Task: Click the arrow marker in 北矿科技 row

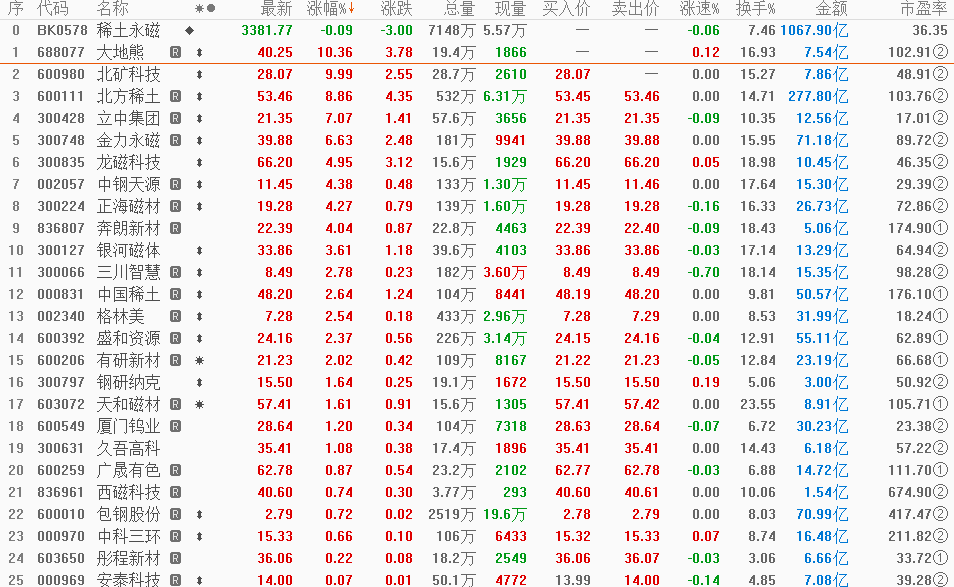Action: pos(199,74)
